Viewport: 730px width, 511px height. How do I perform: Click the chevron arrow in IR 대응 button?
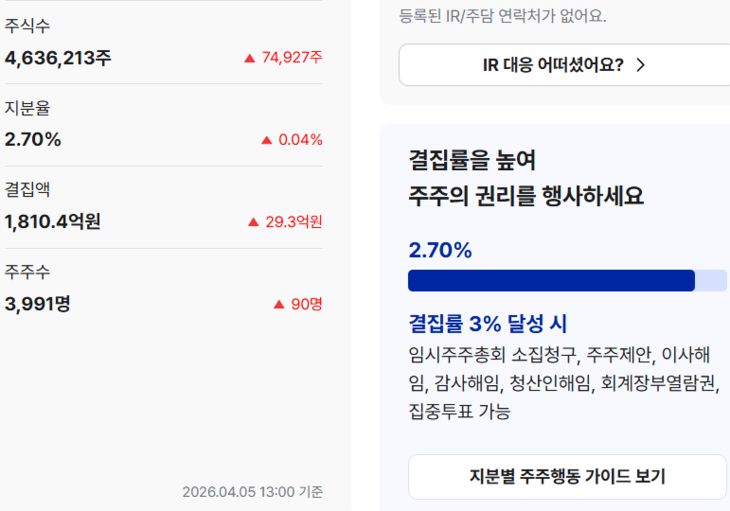(x=641, y=66)
